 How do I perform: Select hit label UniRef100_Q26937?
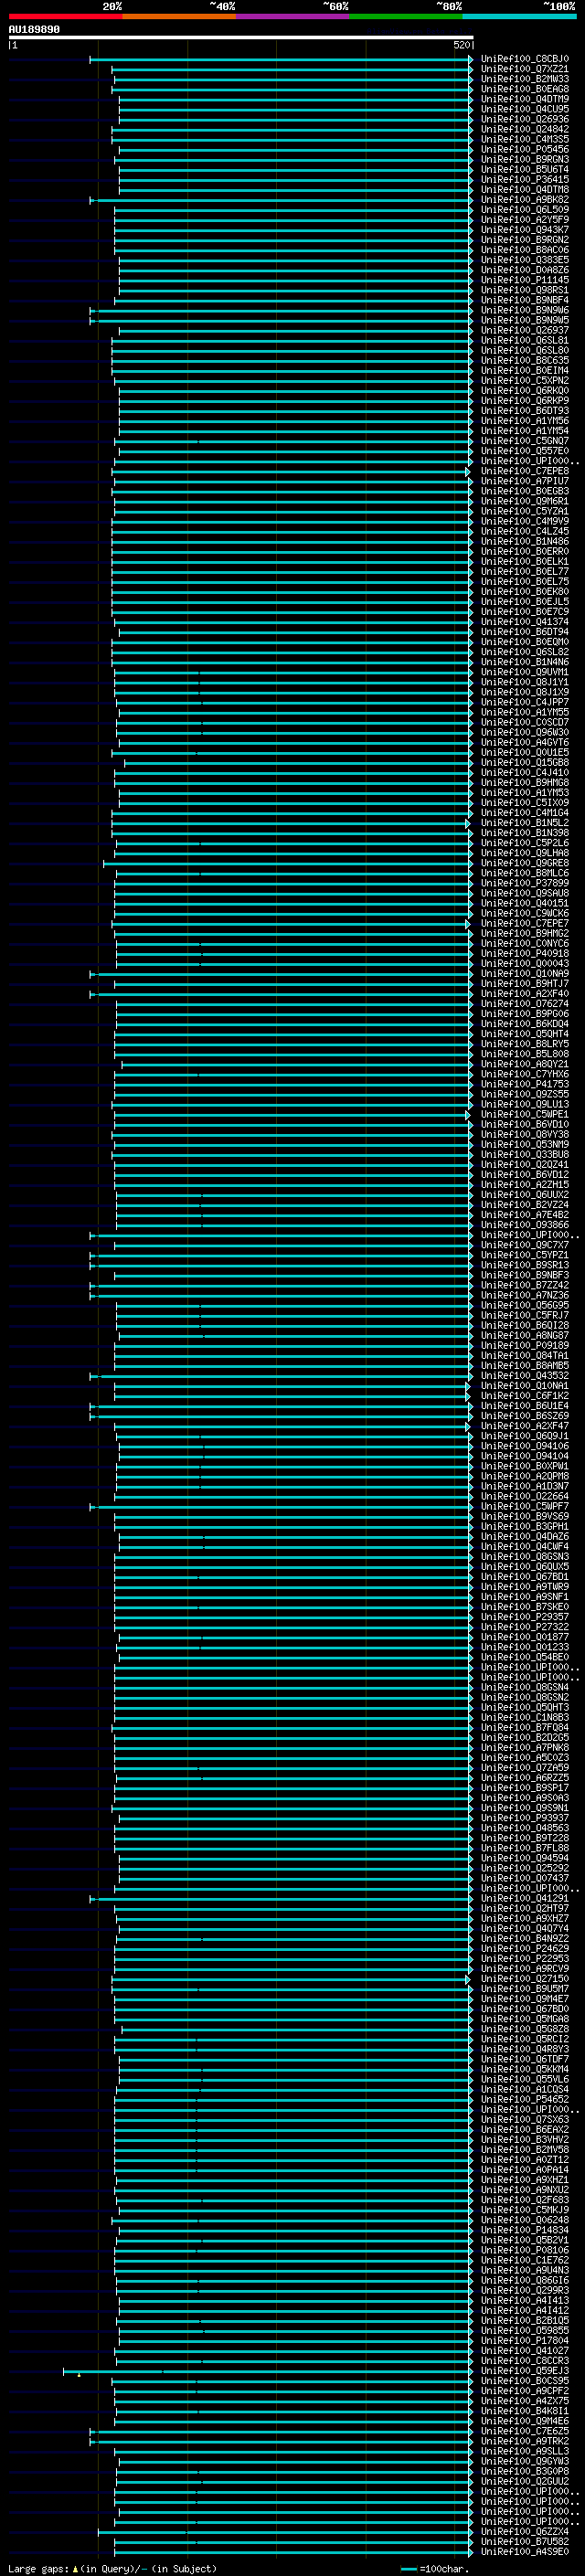pos(525,331)
